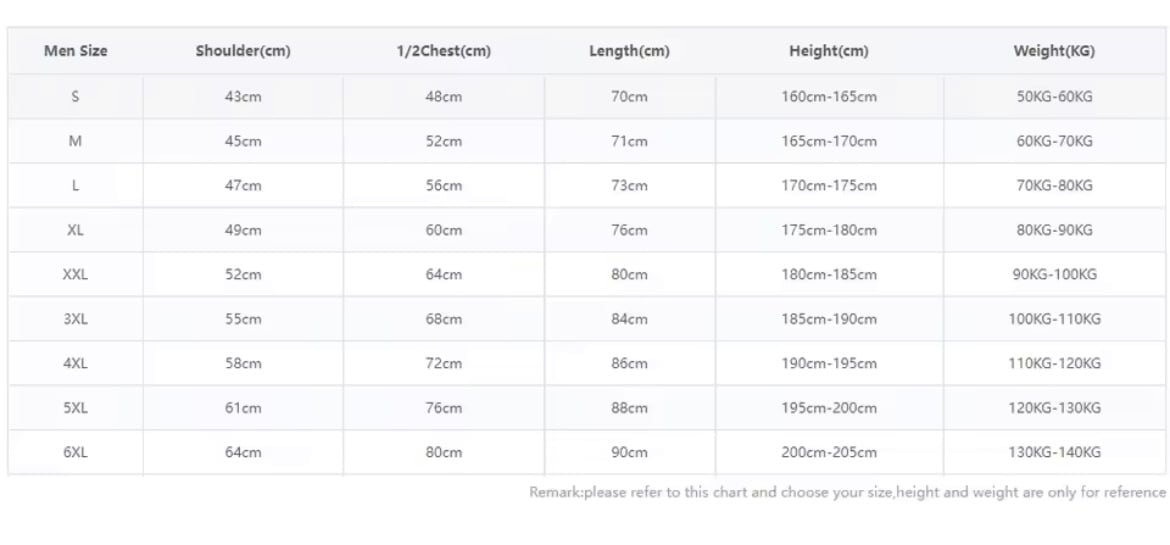Click the 90KG-100KG weight cell
The image size is (1170, 545).
pyautogui.click(x=1054, y=274)
